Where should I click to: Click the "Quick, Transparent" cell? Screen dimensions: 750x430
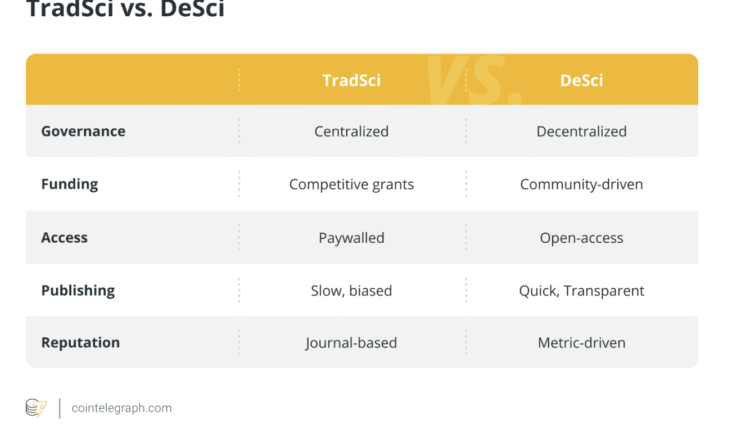pos(581,291)
